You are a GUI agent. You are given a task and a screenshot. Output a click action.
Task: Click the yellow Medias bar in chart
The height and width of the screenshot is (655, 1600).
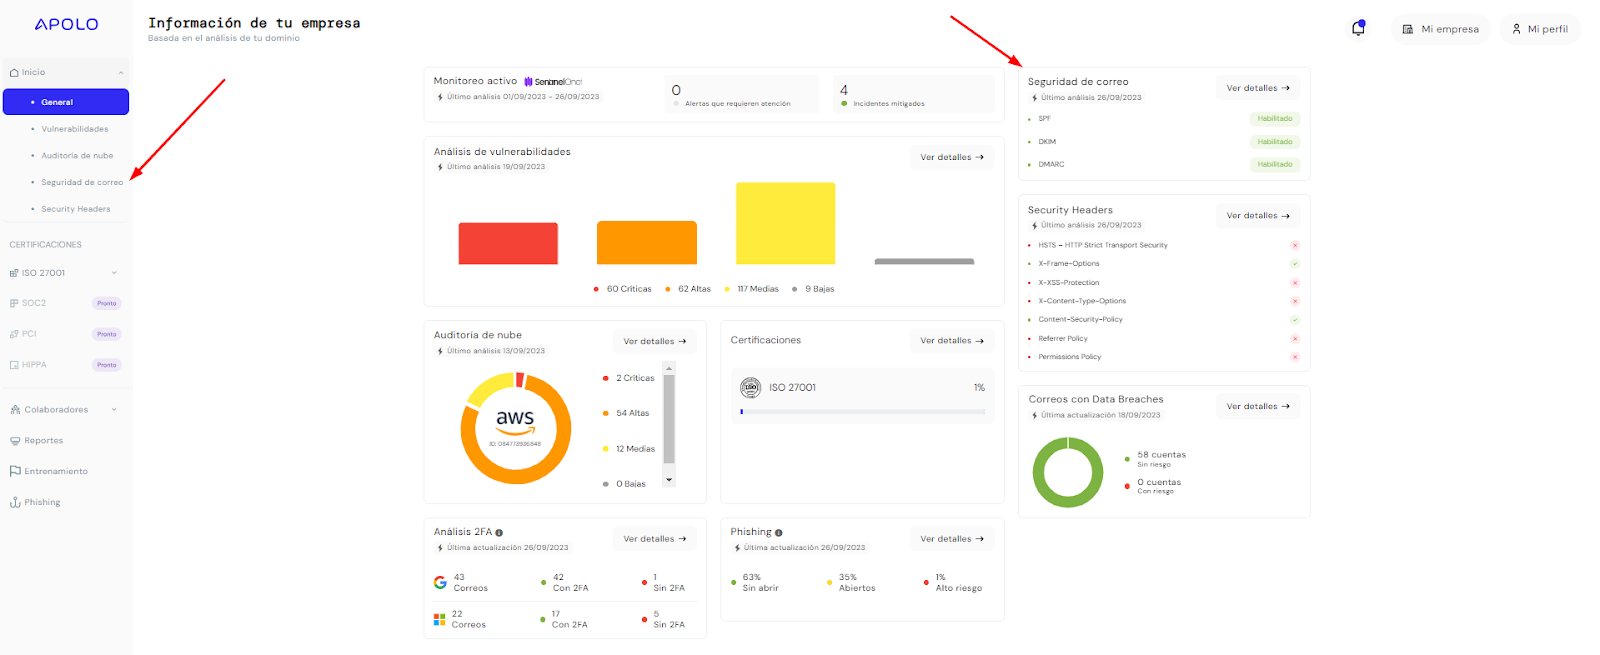coord(785,223)
